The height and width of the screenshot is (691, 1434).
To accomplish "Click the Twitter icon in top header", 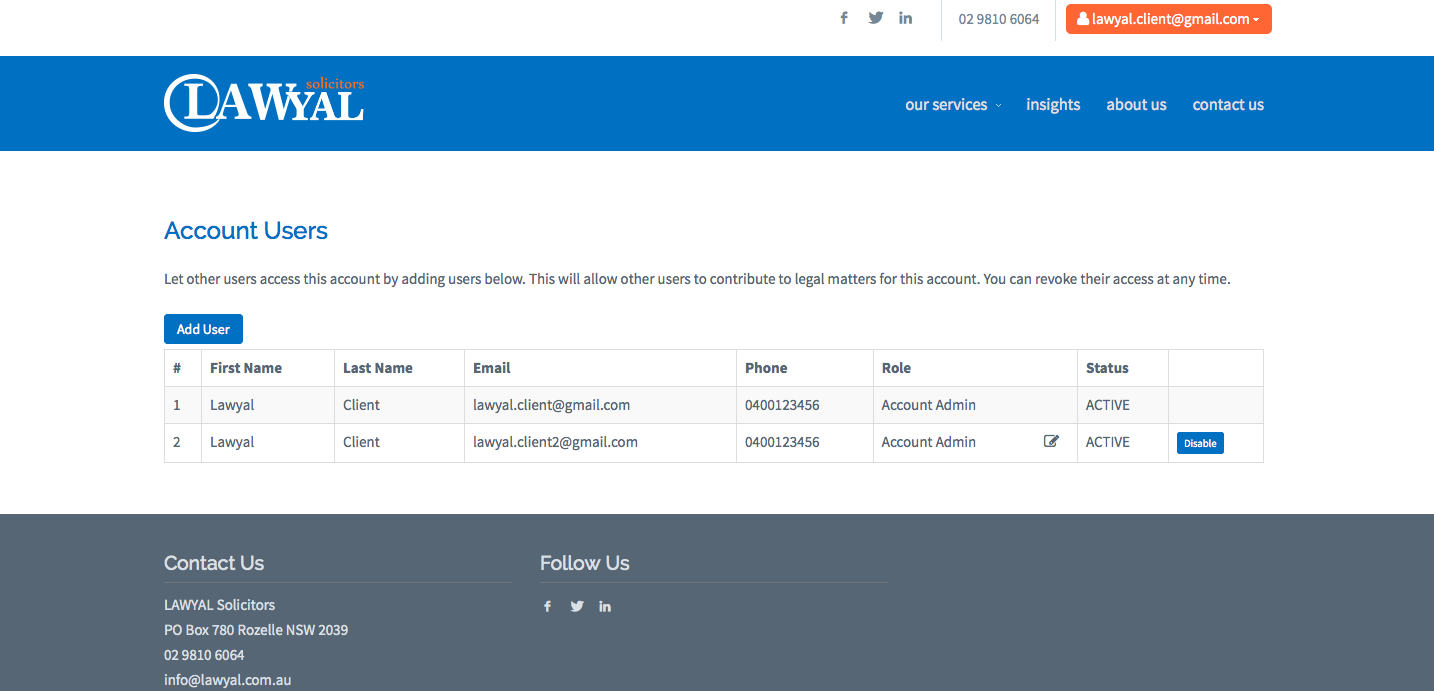I will [876, 18].
